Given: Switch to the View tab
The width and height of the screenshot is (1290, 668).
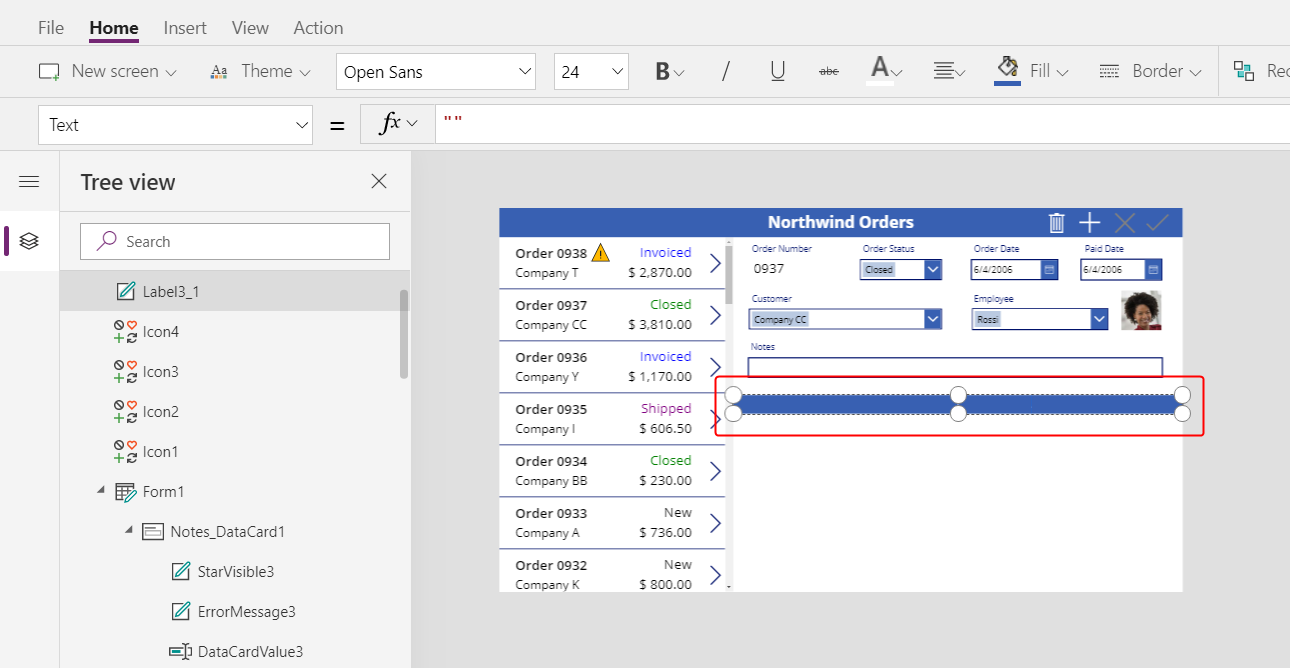Looking at the screenshot, I should [250, 28].
